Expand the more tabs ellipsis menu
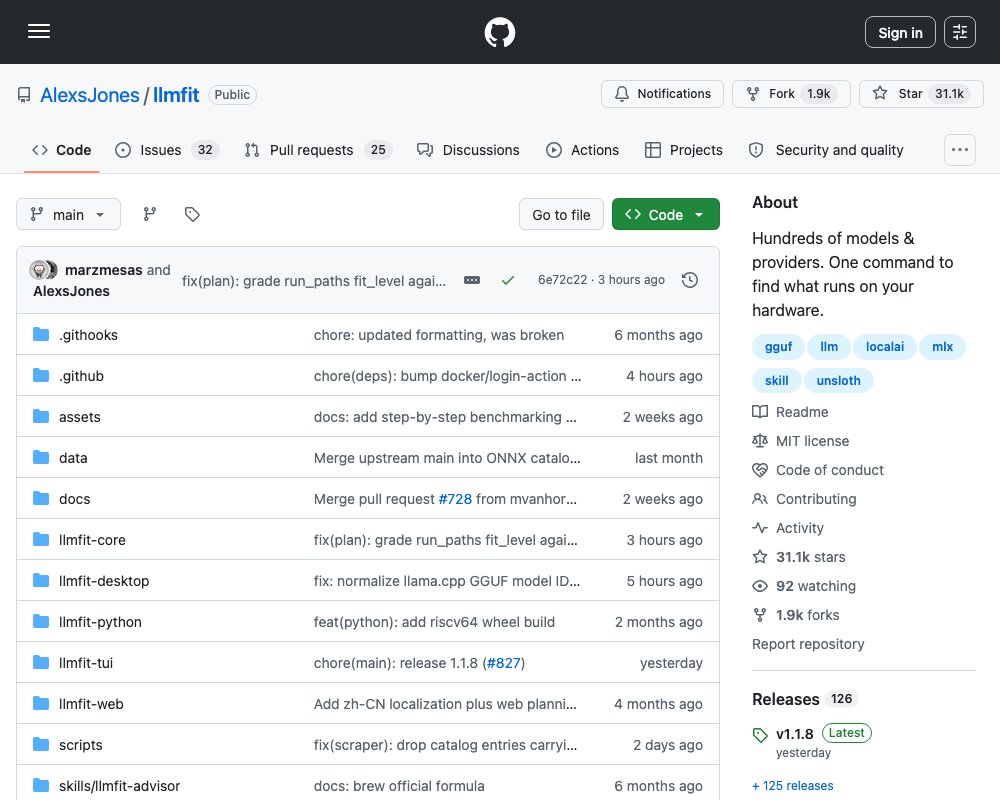Image resolution: width=1000 pixels, height=800 pixels. 959,150
